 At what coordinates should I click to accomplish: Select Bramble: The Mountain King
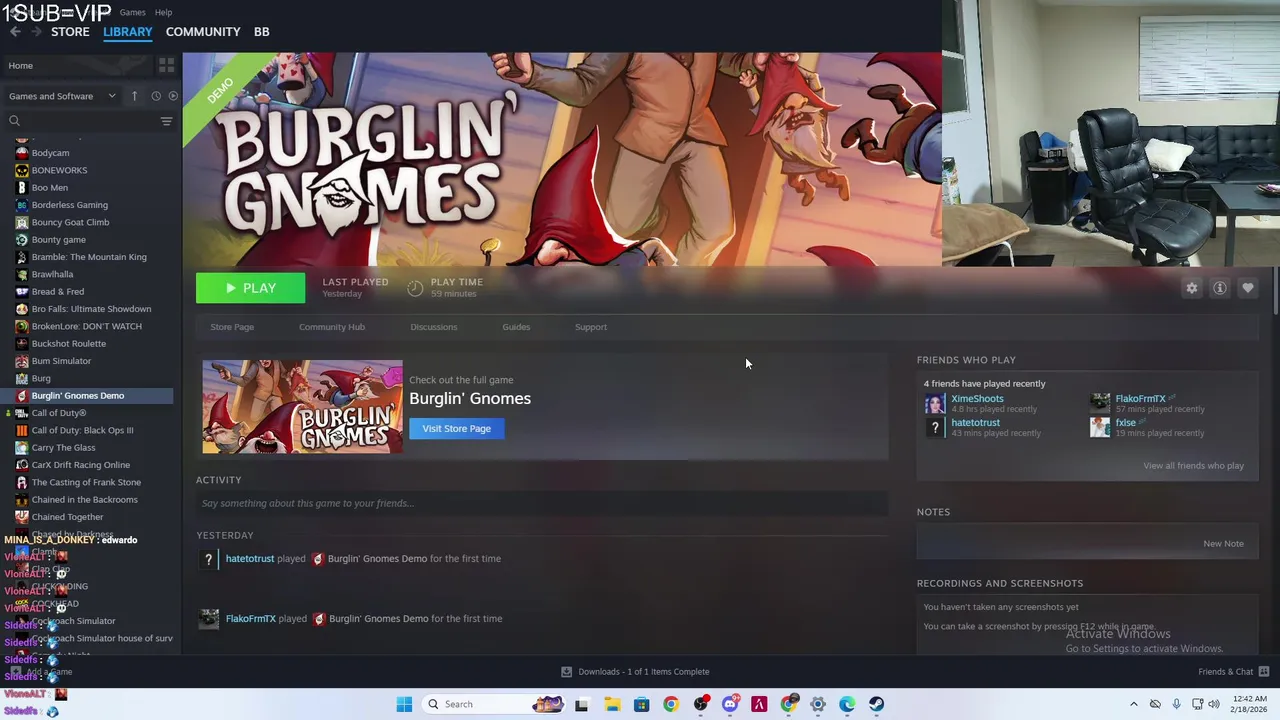click(87, 257)
